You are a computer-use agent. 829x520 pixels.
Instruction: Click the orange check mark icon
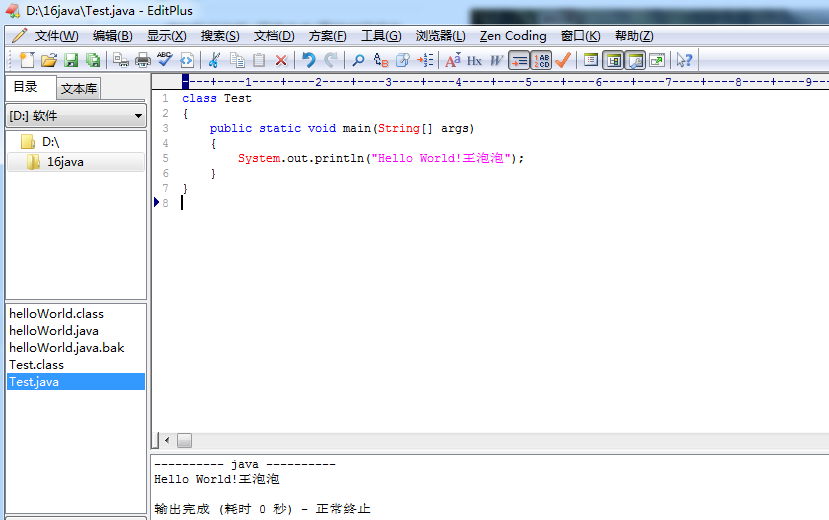[563, 60]
